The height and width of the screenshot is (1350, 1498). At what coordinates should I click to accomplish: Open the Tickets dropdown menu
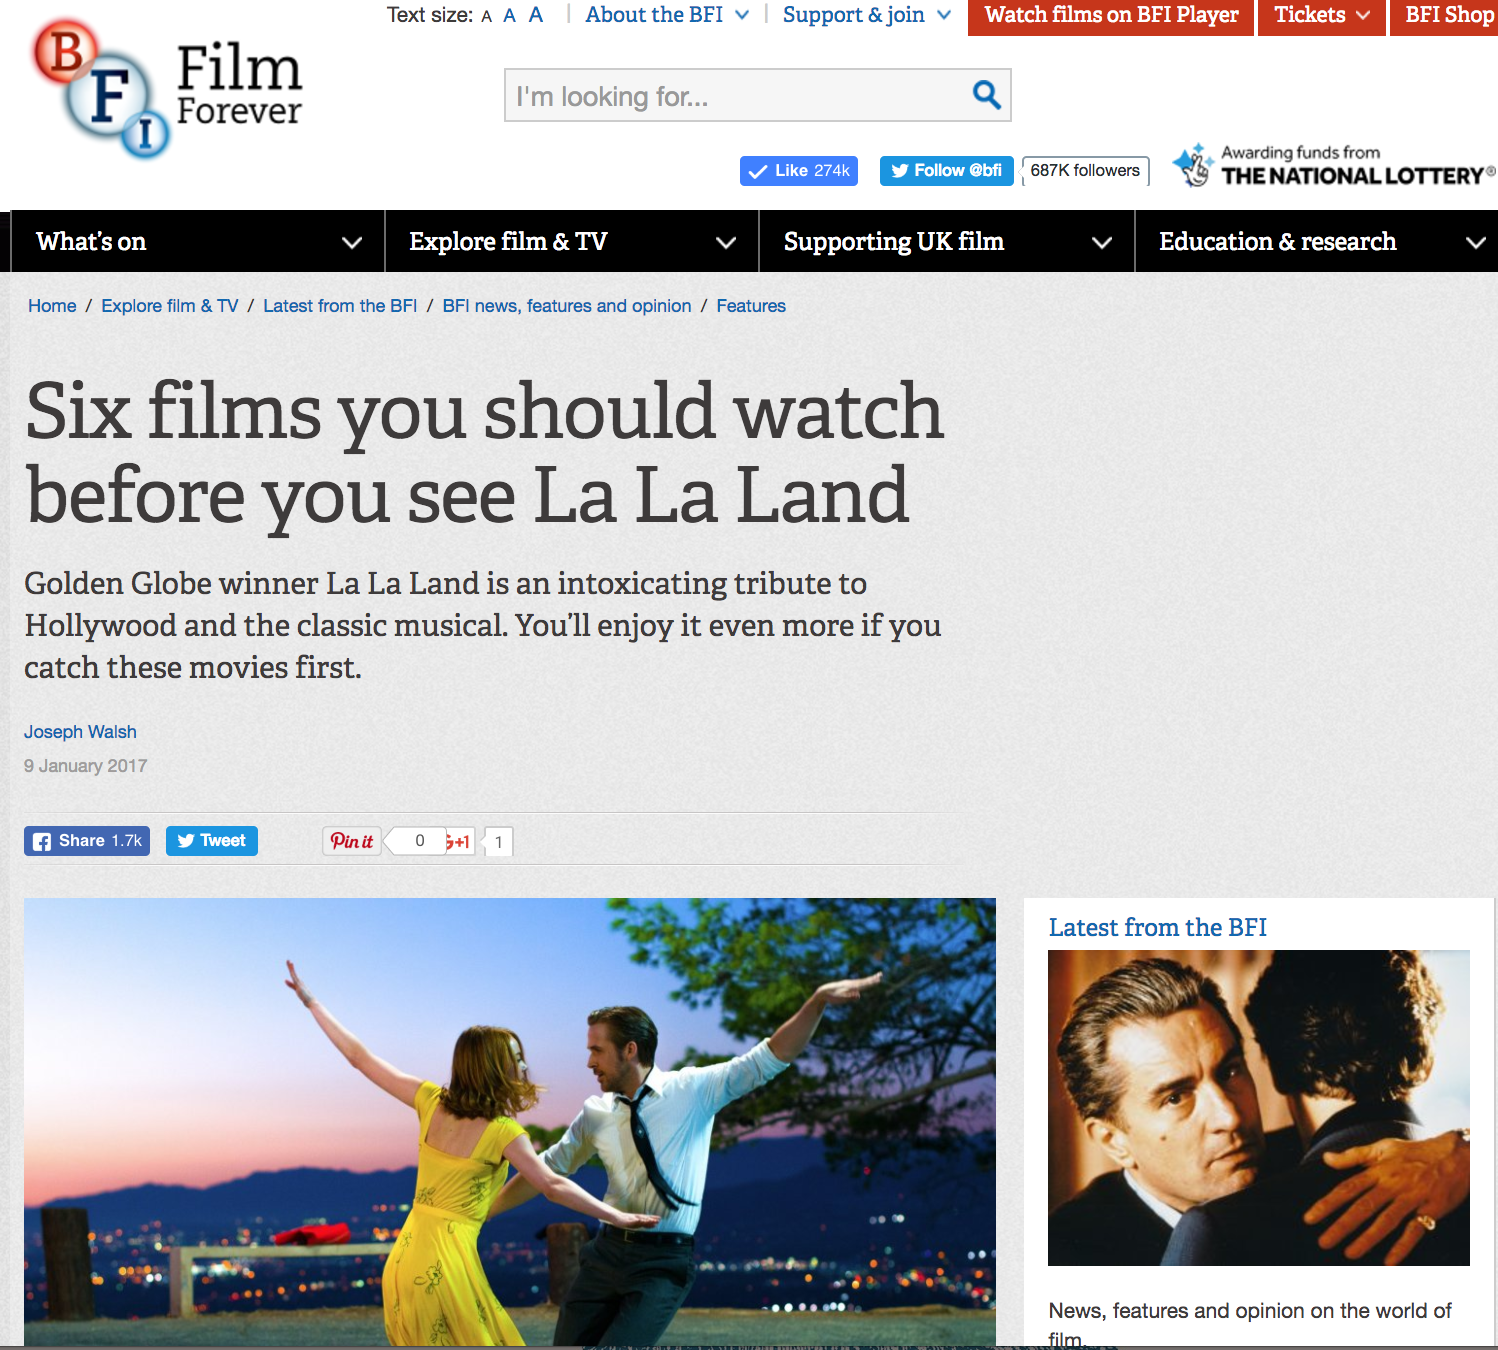(1322, 16)
